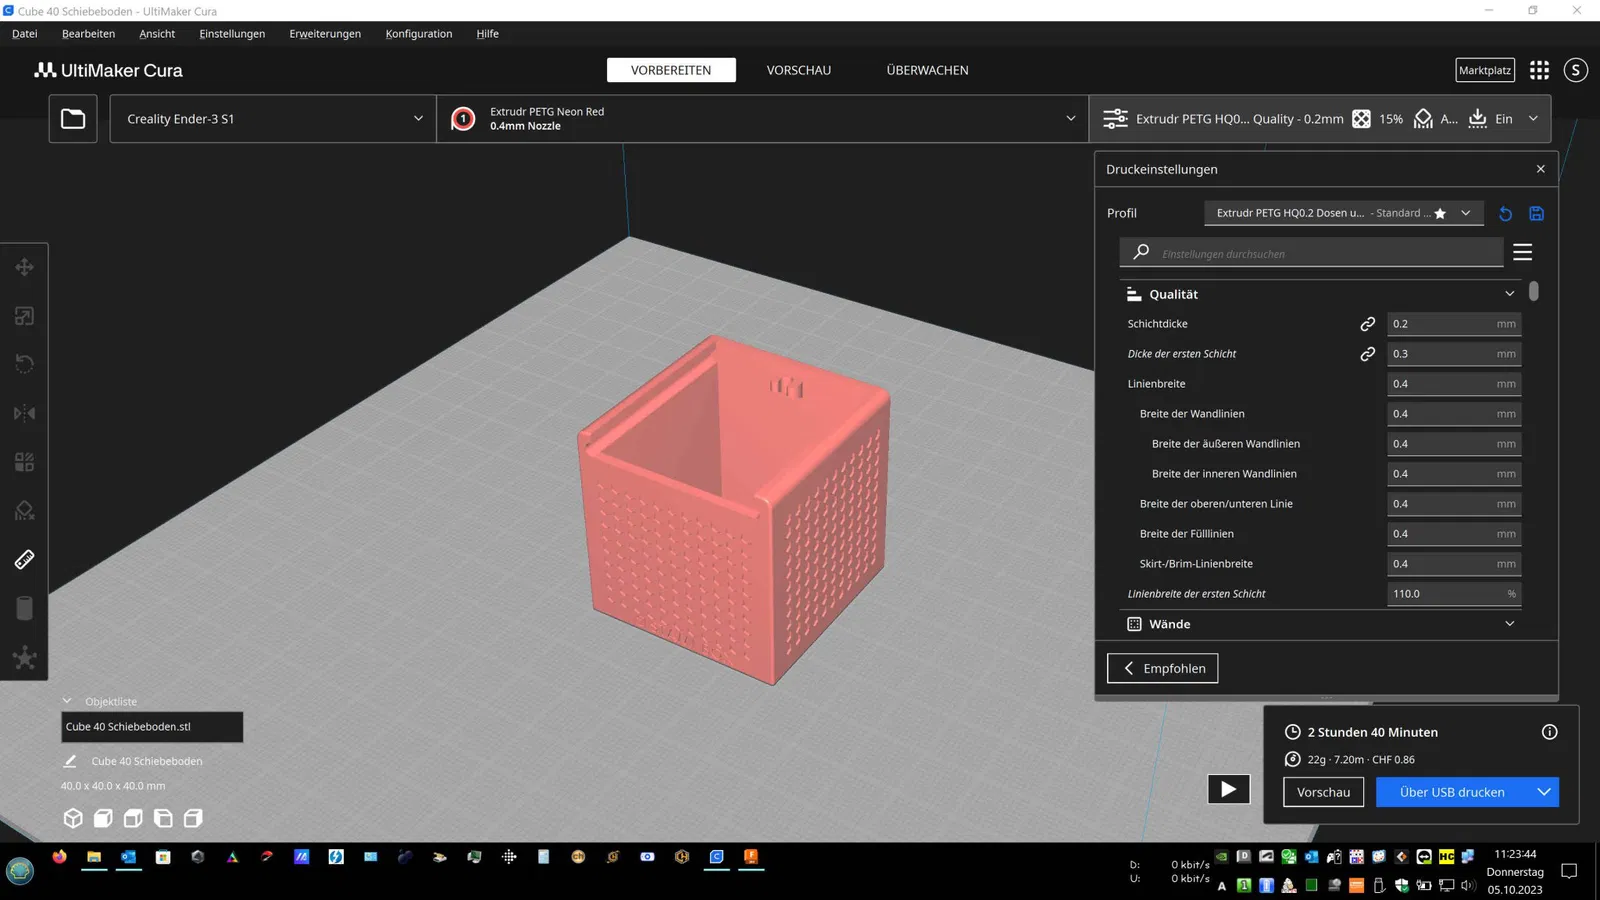Click the link icon beside Dicke der ersten Schicht

click(1368, 354)
